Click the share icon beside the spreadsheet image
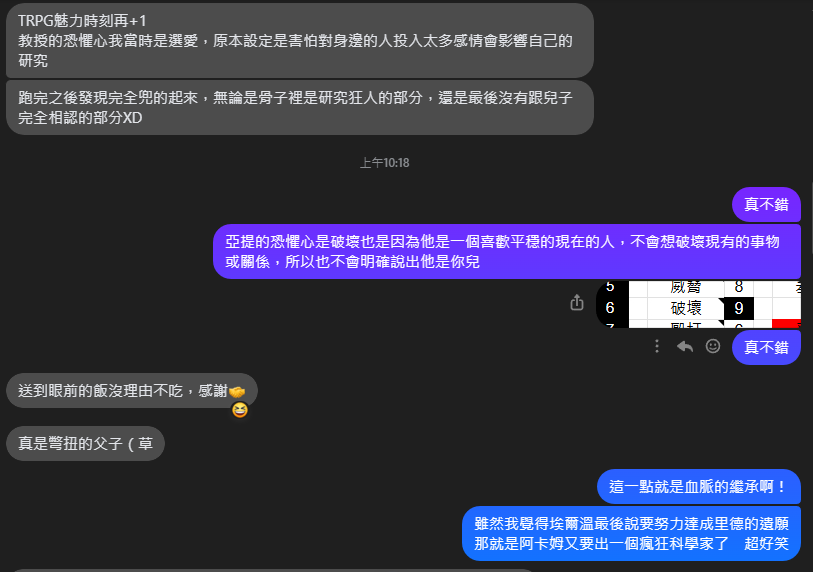813x572 pixels. tap(577, 302)
